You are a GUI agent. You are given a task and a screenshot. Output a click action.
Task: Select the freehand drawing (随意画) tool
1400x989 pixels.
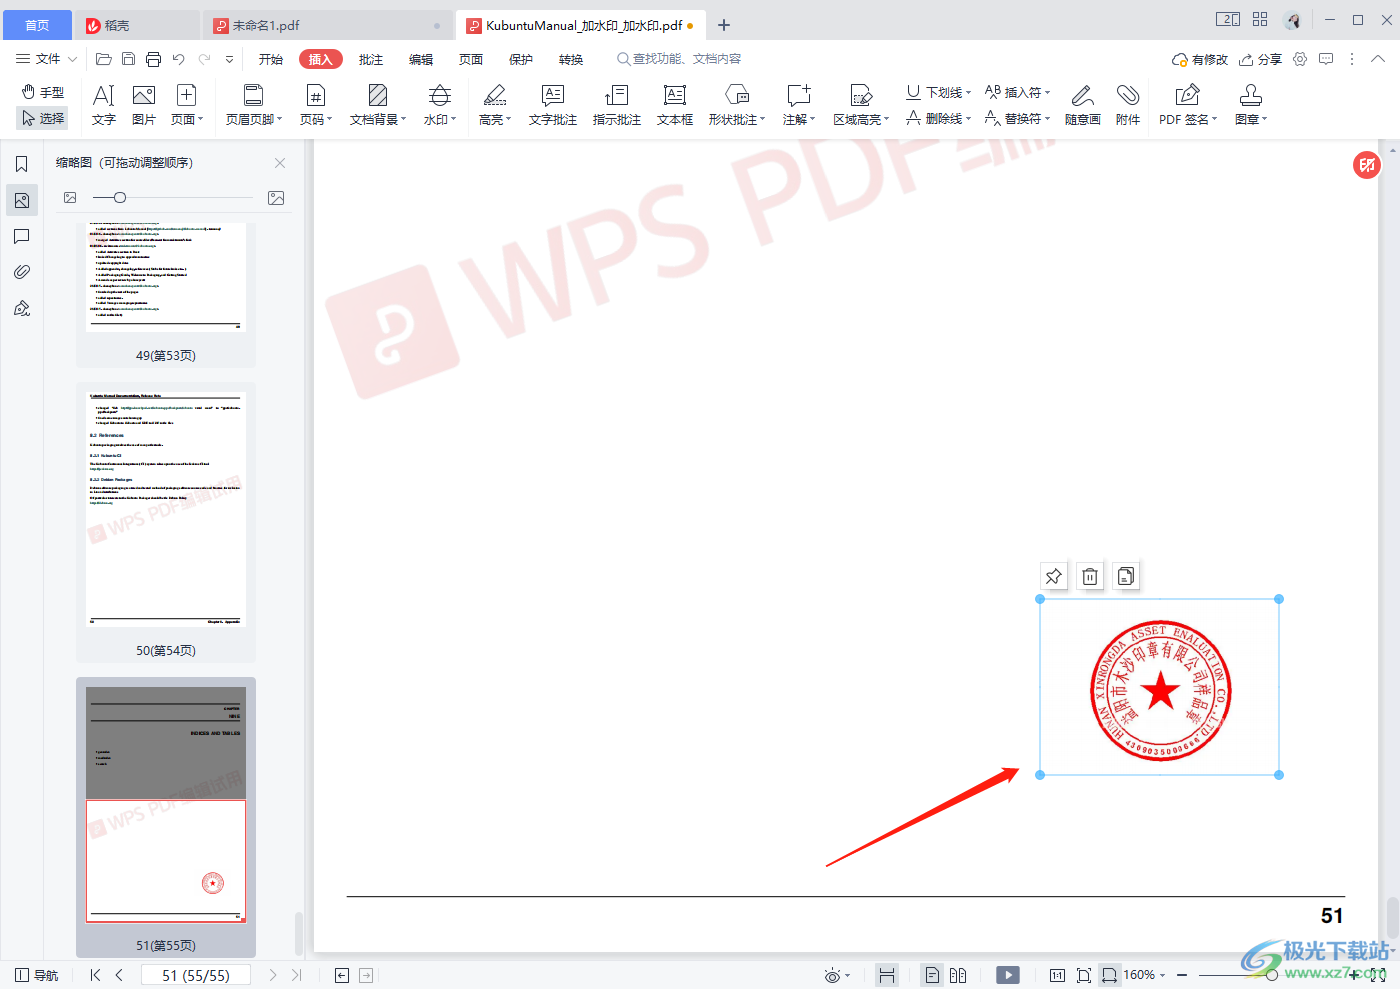1083,105
